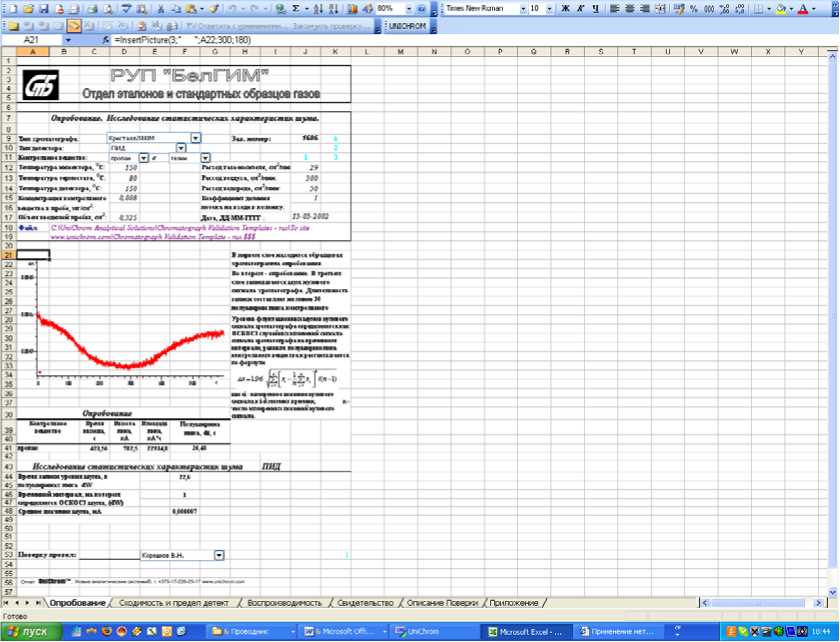Align cell text to the left

tap(614, 9)
